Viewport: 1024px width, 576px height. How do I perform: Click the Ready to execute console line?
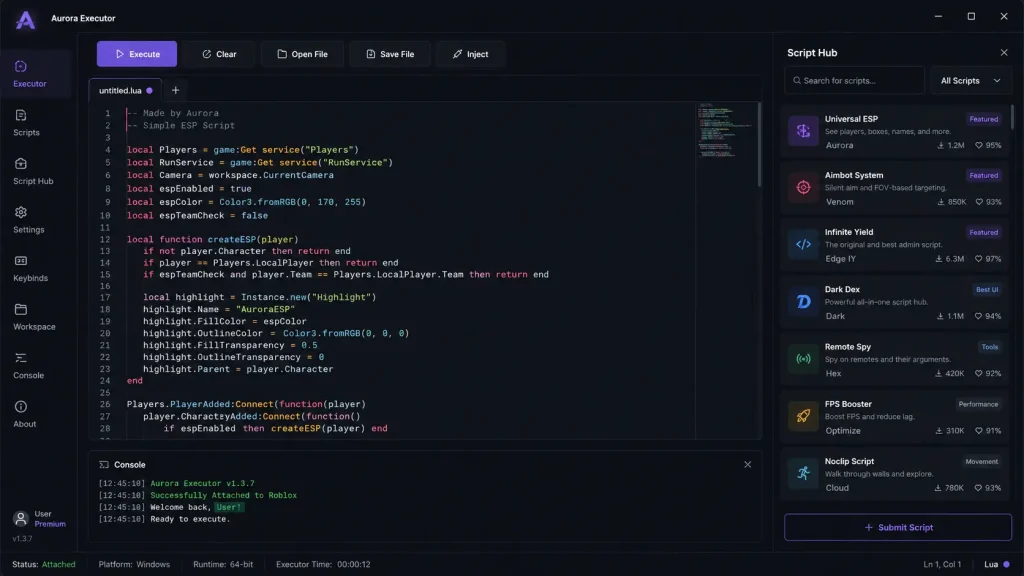190,519
